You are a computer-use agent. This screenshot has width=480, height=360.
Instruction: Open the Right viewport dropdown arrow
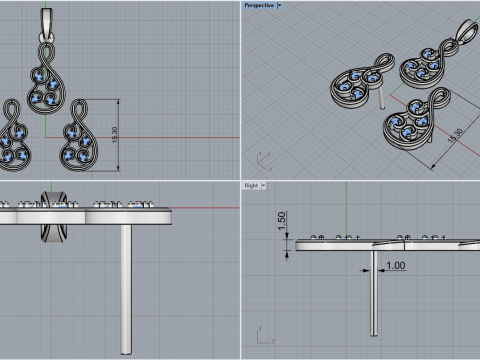point(263,186)
